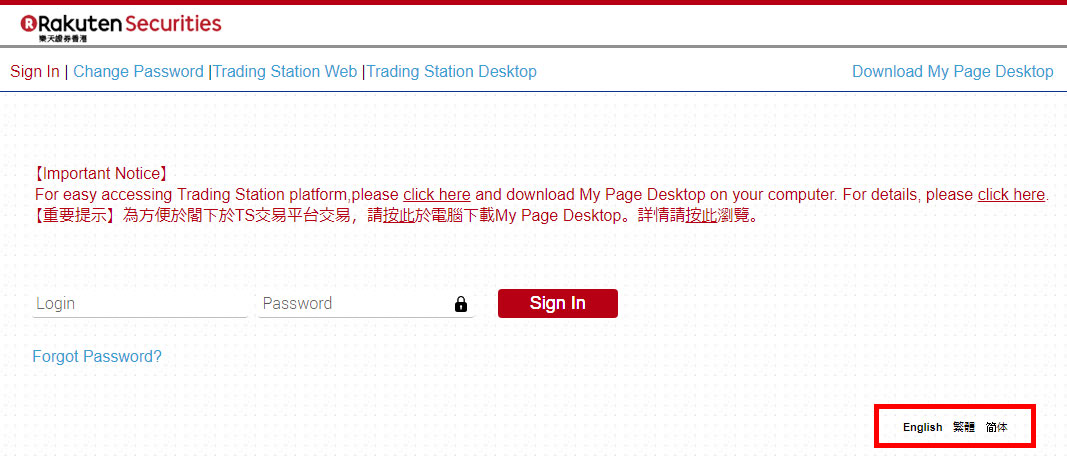The height and width of the screenshot is (459, 1067).
Task: Switch language to Traditional Chinese 繁體
Action: (963, 427)
